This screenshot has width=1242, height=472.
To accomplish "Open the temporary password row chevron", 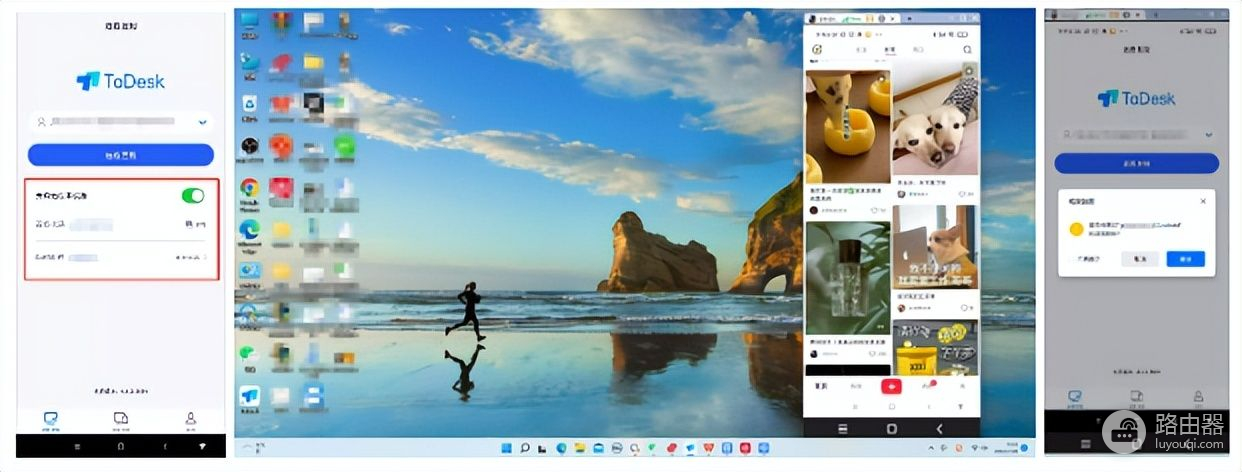I will (207, 258).
